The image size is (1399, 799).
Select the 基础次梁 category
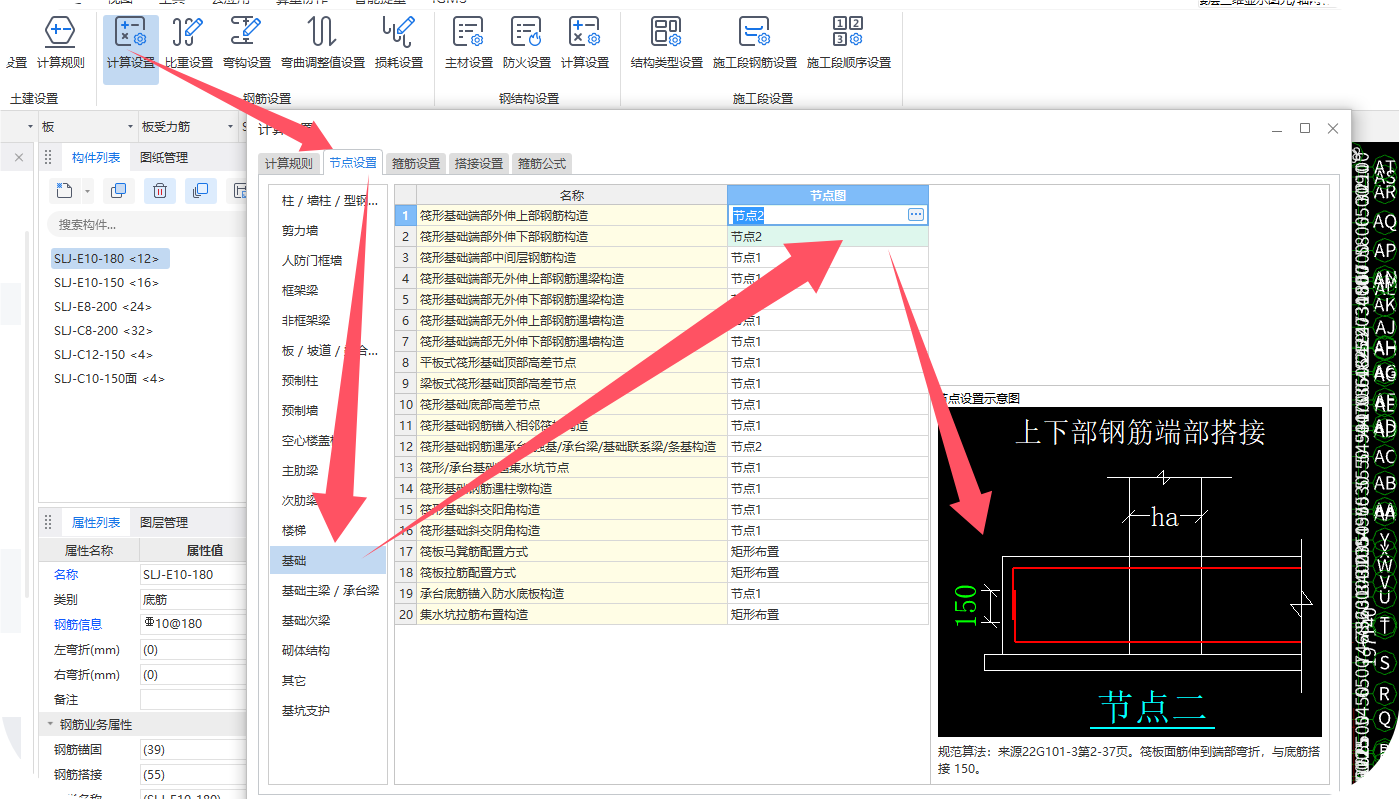[327, 621]
